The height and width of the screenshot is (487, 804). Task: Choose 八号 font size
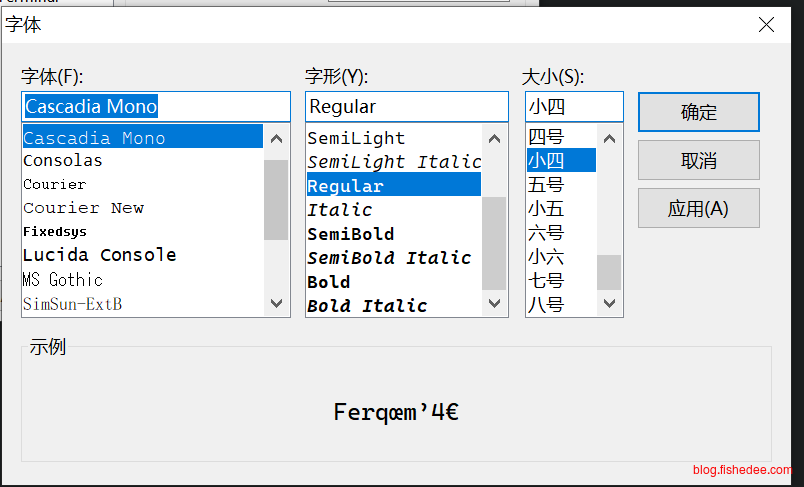point(546,304)
